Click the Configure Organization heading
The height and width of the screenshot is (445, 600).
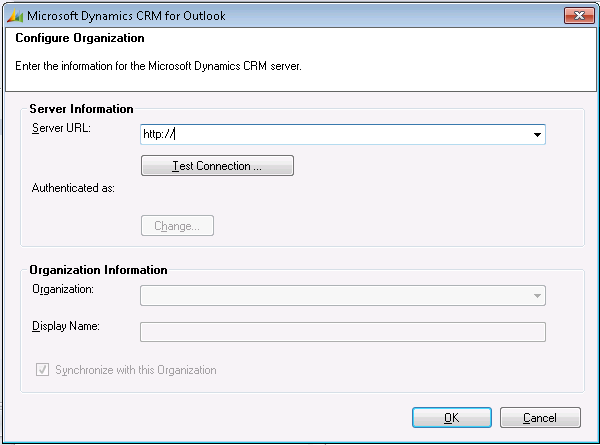click(80, 38)
